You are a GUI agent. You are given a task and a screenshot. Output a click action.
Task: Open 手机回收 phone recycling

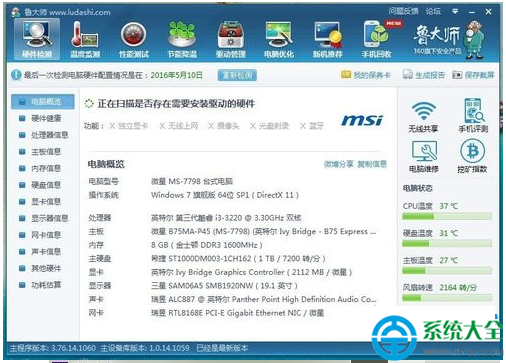377,39
